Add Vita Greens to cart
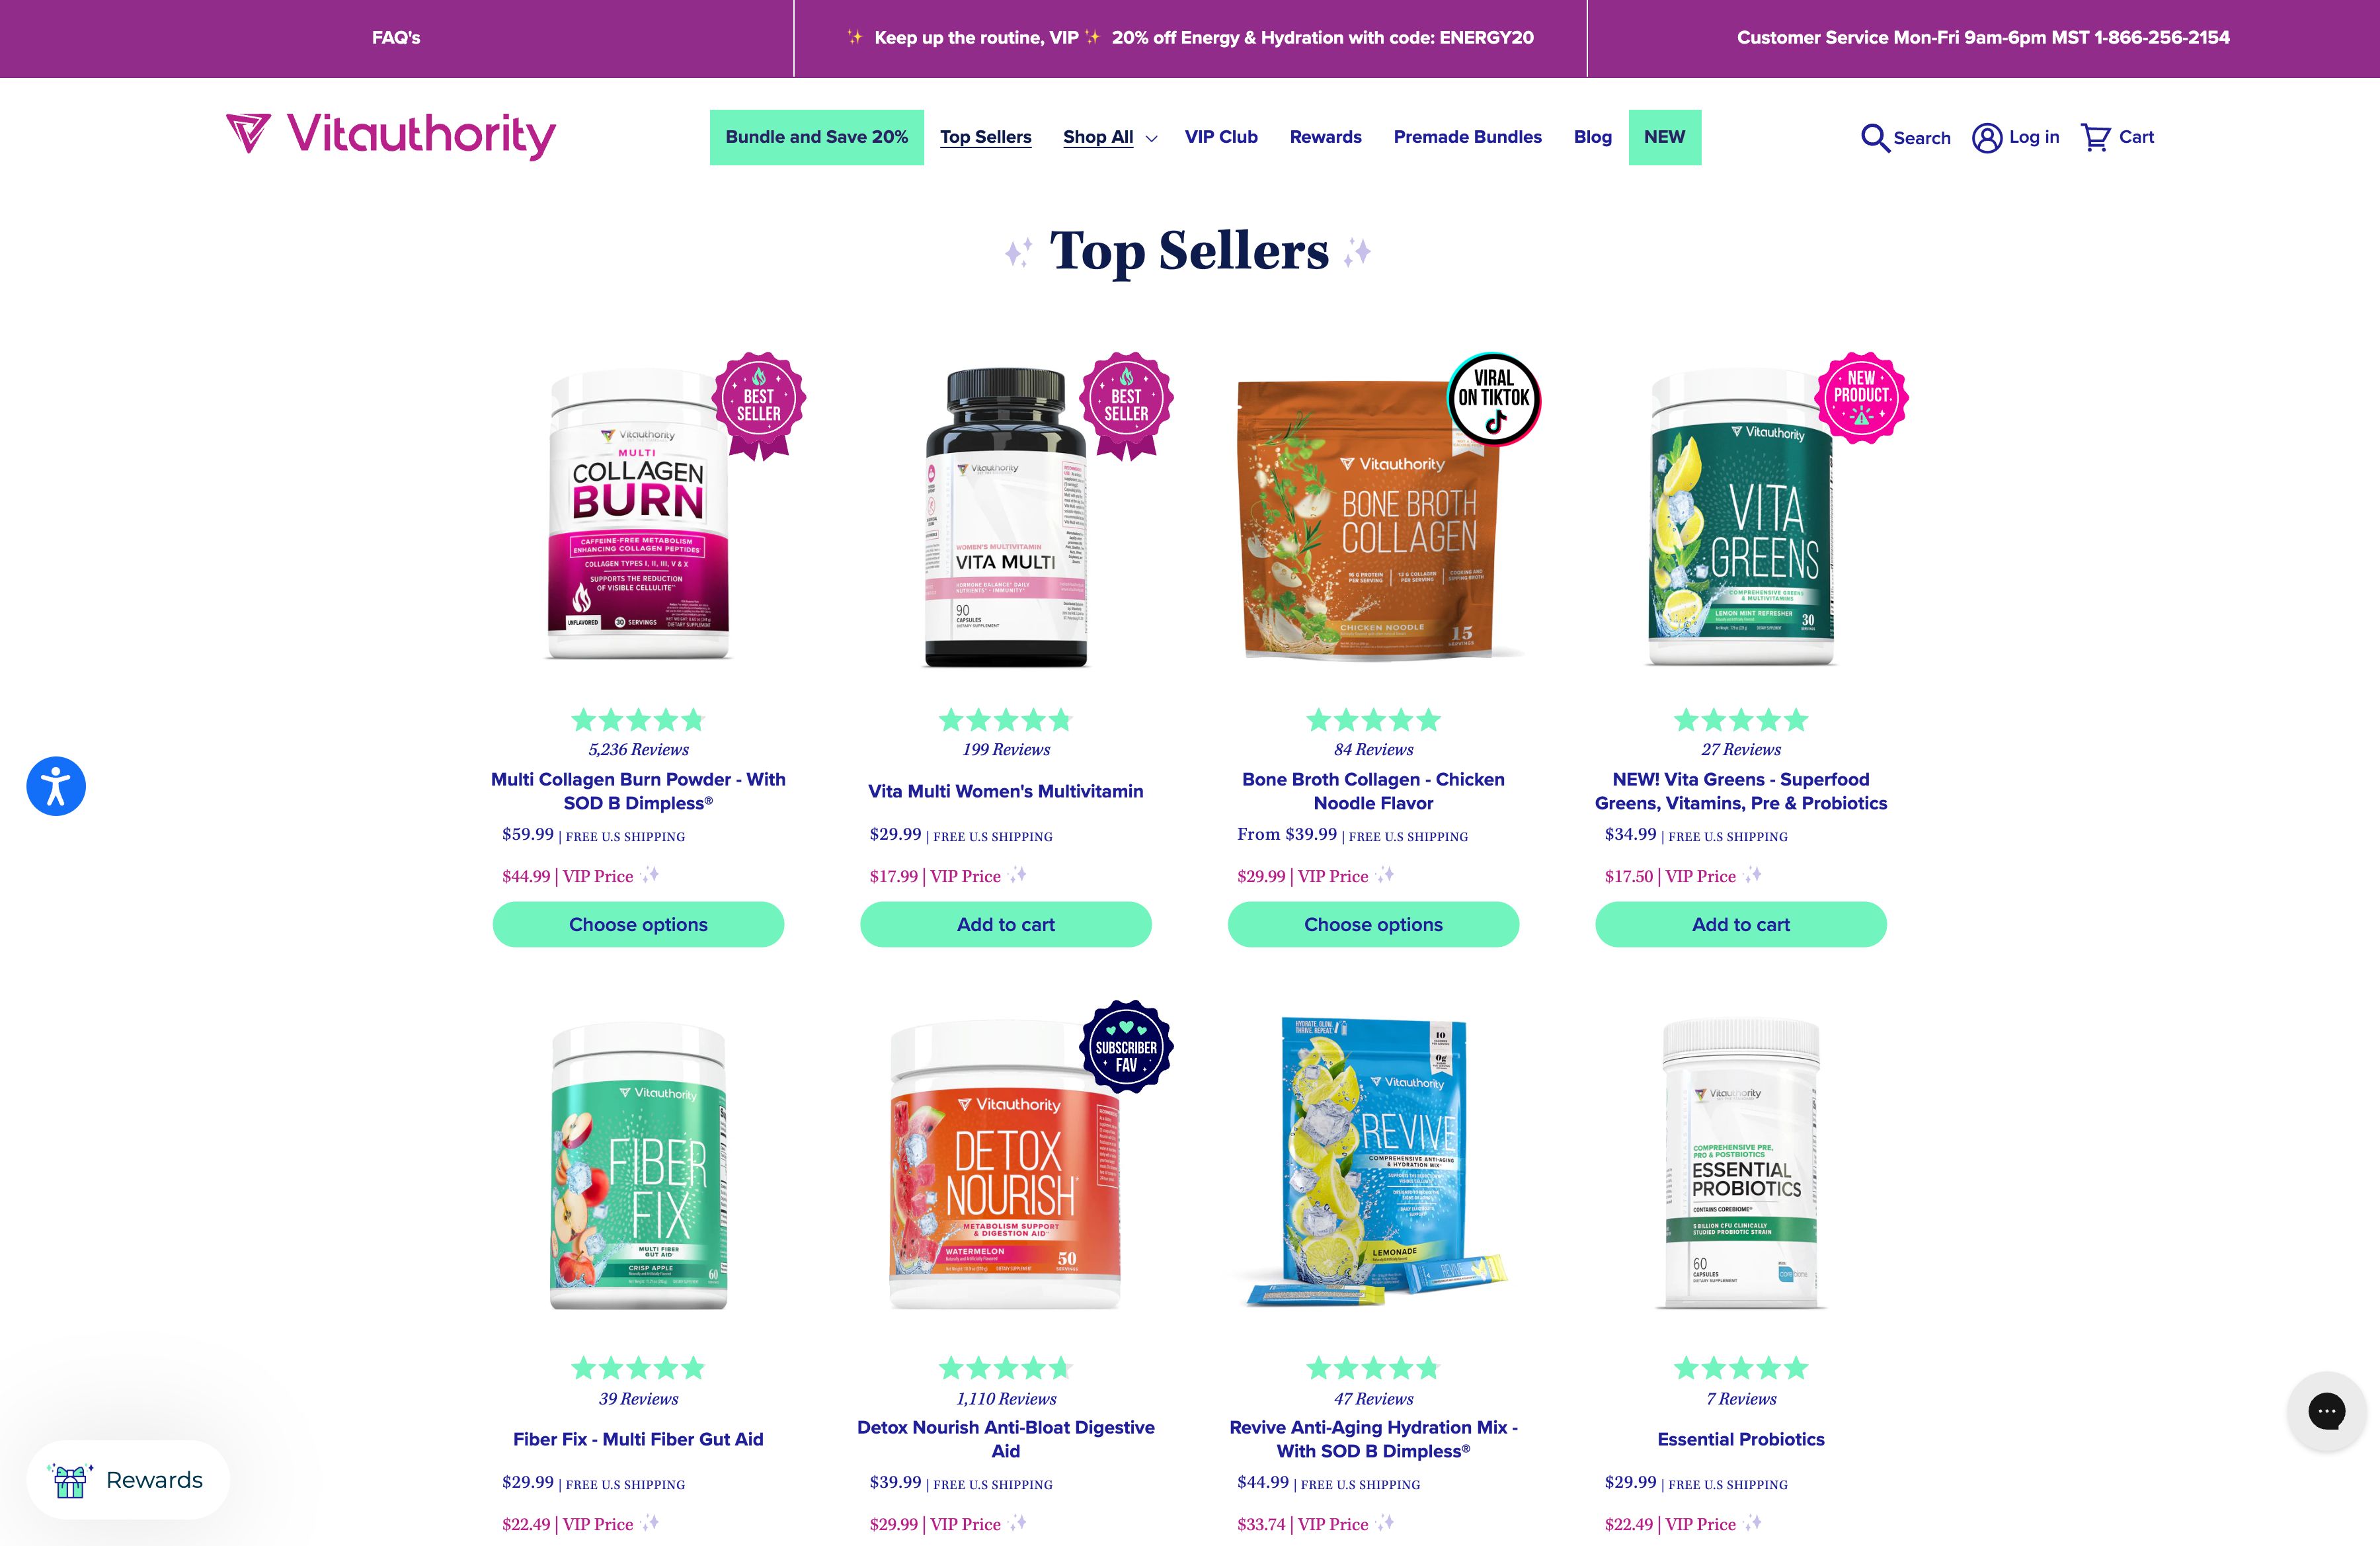The image size is (2380, 1546). coord(1740,924)
